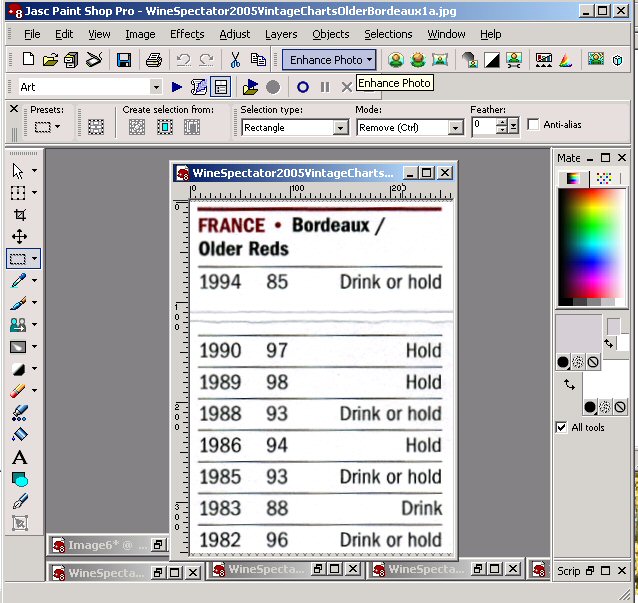The image size is (638, 603).
Task: Open the Selection type dropdown
Action: [339, 128]
